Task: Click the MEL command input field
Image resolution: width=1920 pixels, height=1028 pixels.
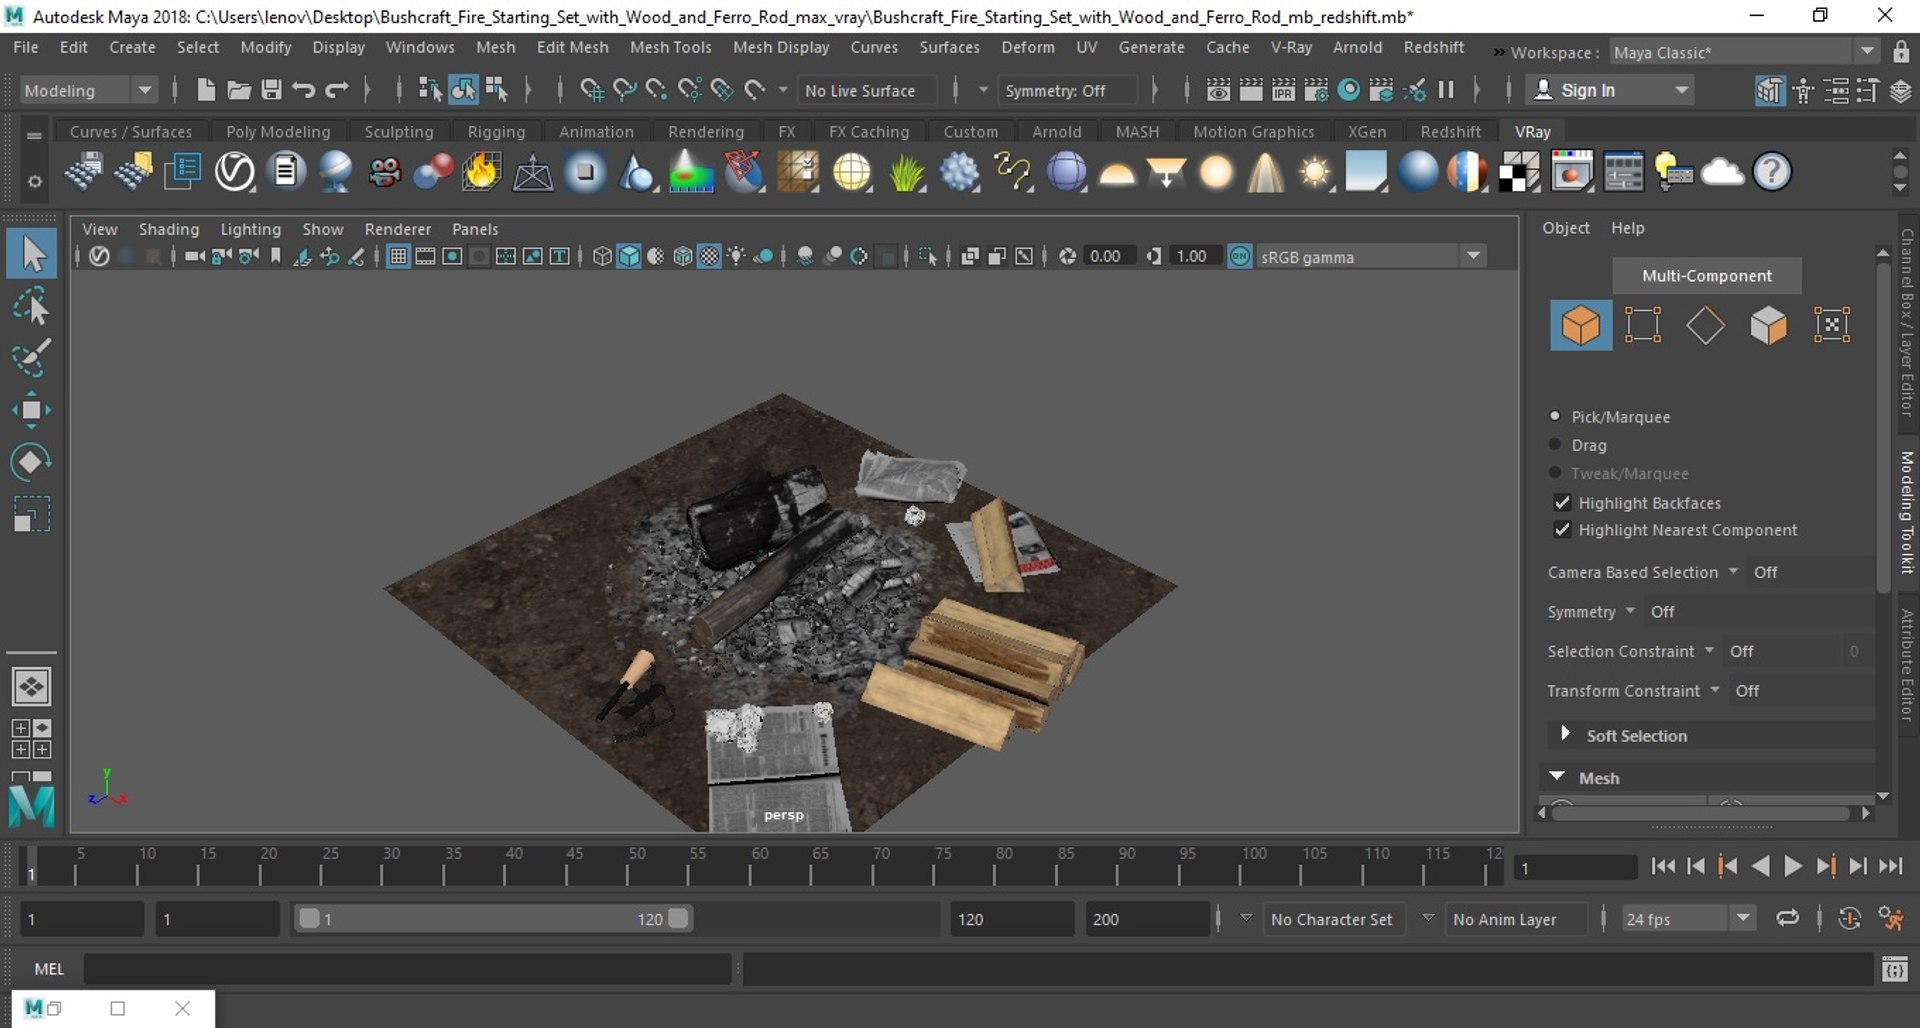Action: pyautogui.click(x=407, y=968)
